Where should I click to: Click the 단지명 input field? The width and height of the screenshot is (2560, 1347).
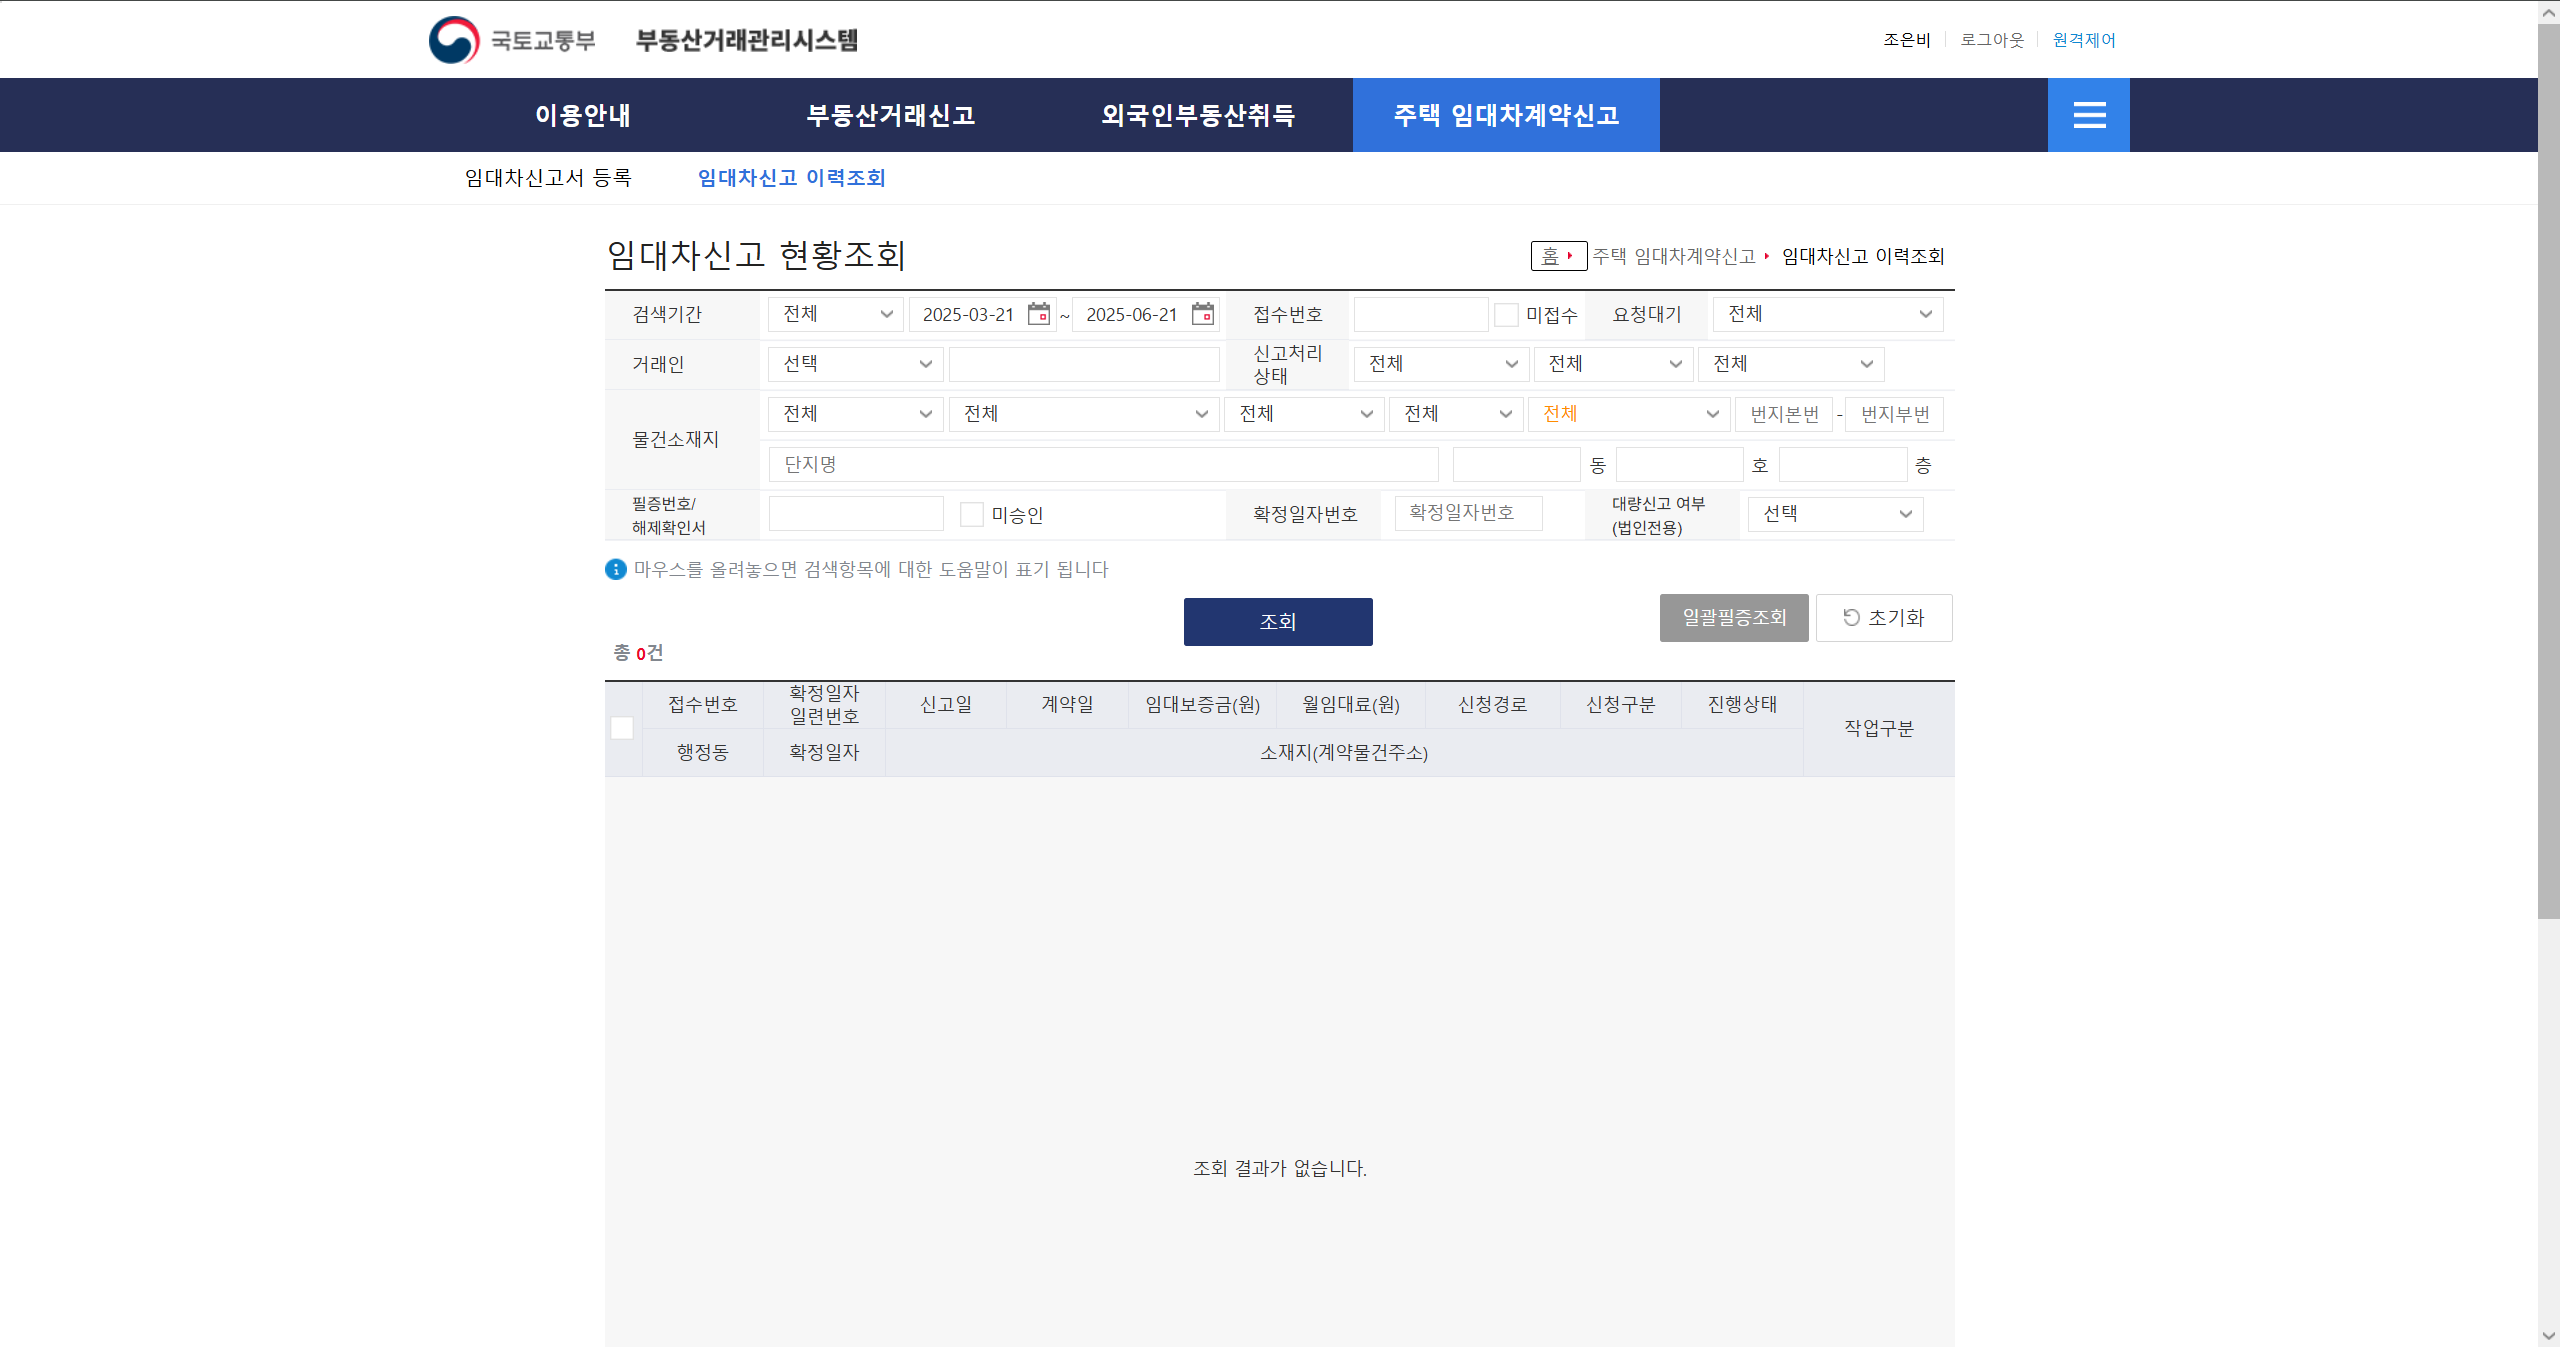point(1103,465)
